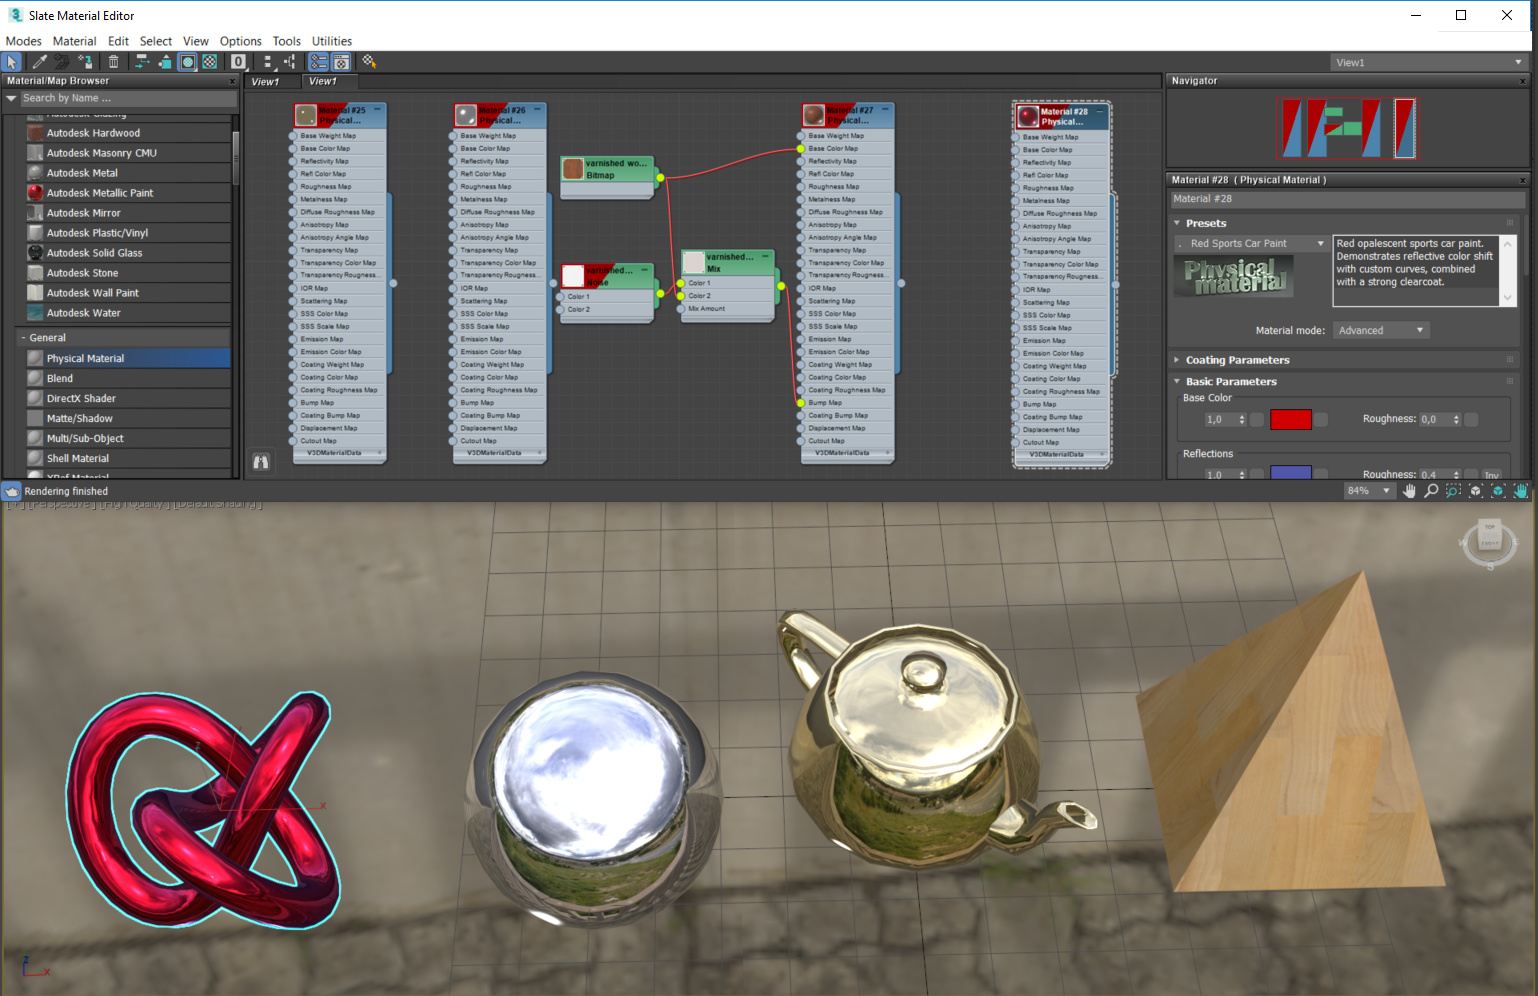Select Physical Material in the browser list
Image resolution: width=1538 pixels, height=996 pixels.
point(87,357)
